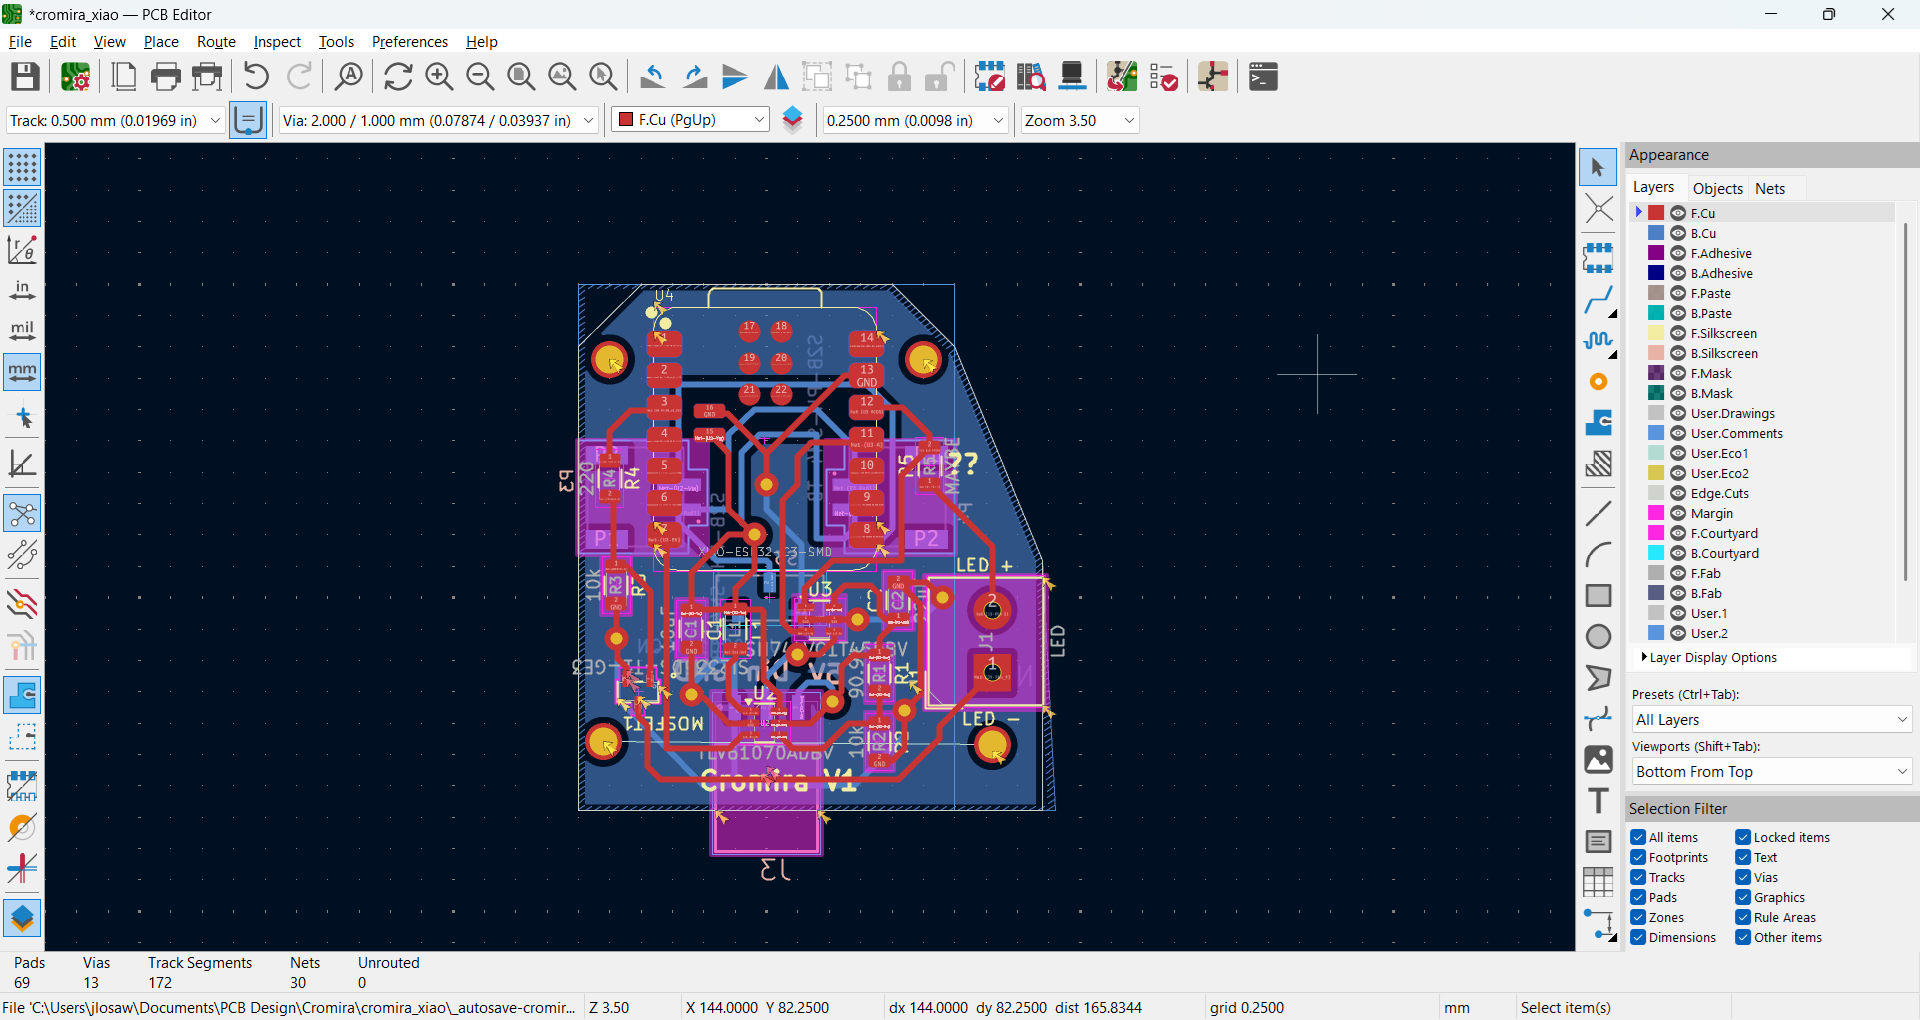
Task: Toggle Edge.Cuts layer visibility
Action: coord(1678,493)
